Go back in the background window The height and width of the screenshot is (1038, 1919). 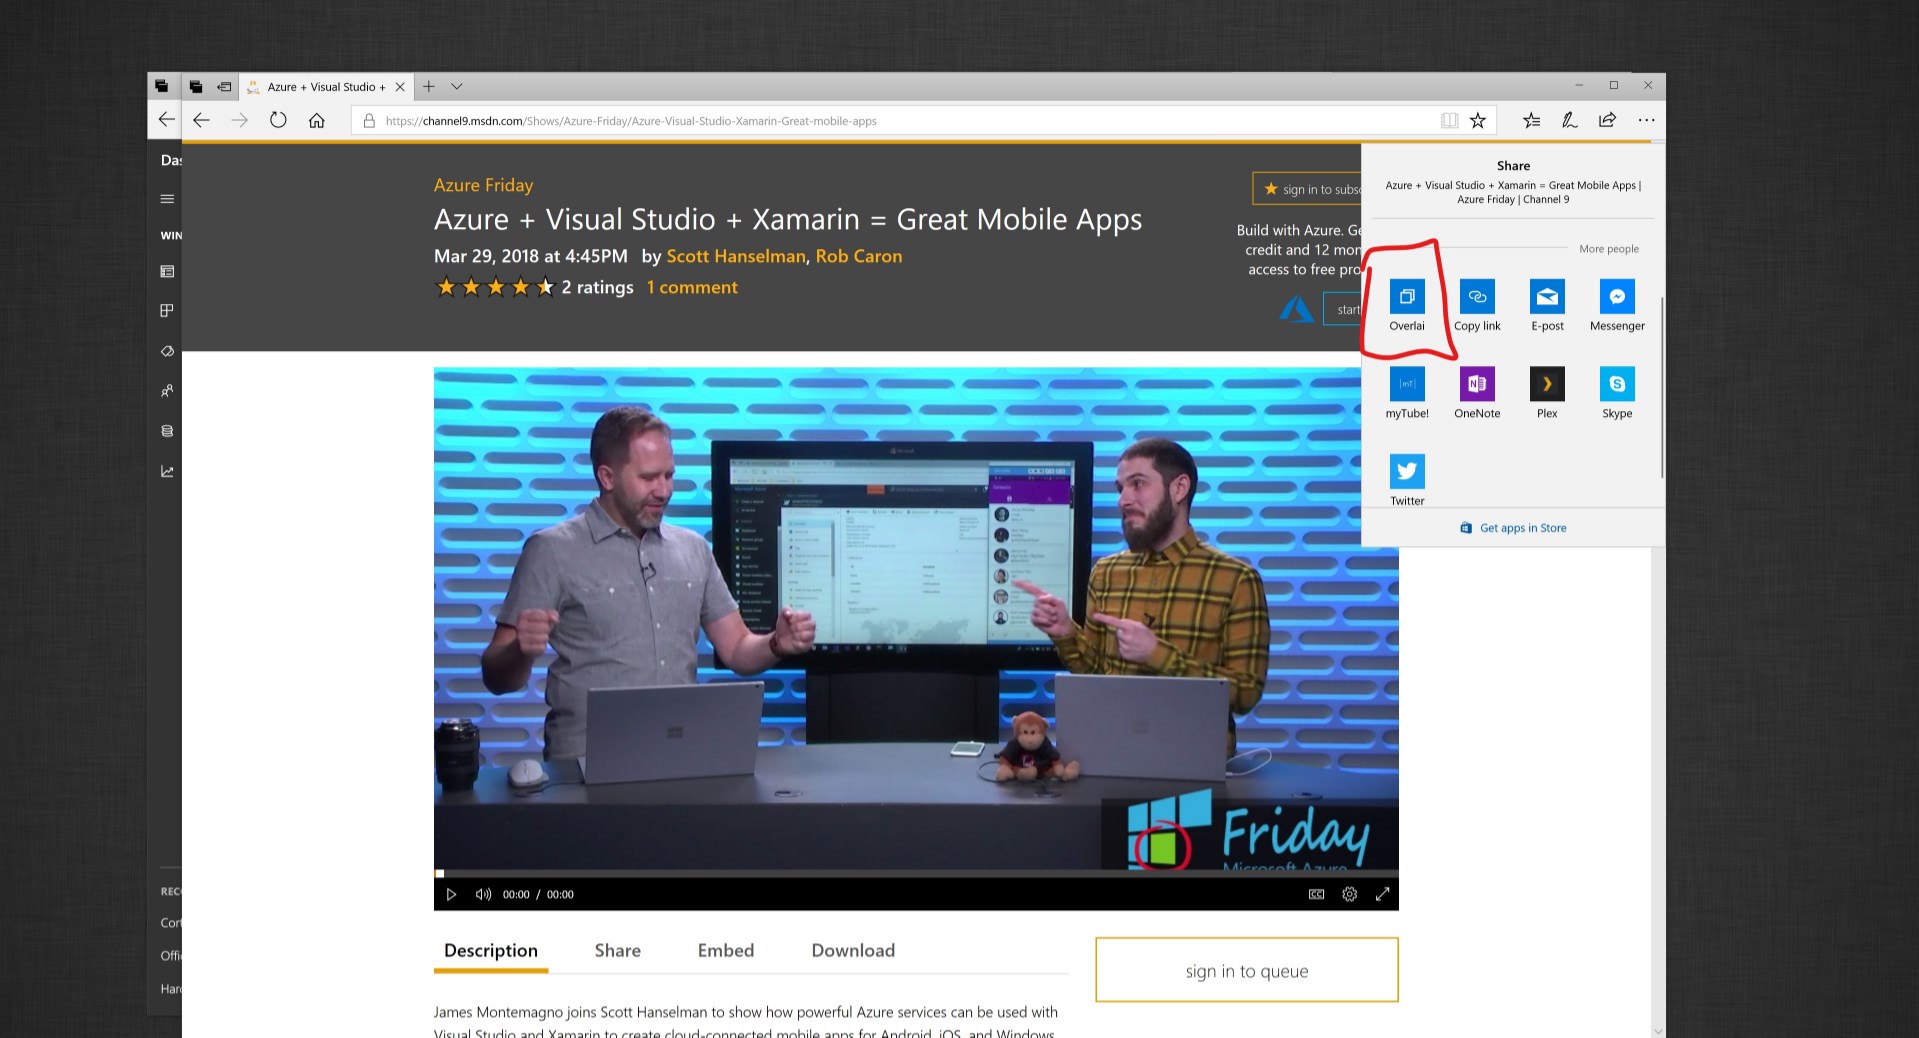(166, 120)
